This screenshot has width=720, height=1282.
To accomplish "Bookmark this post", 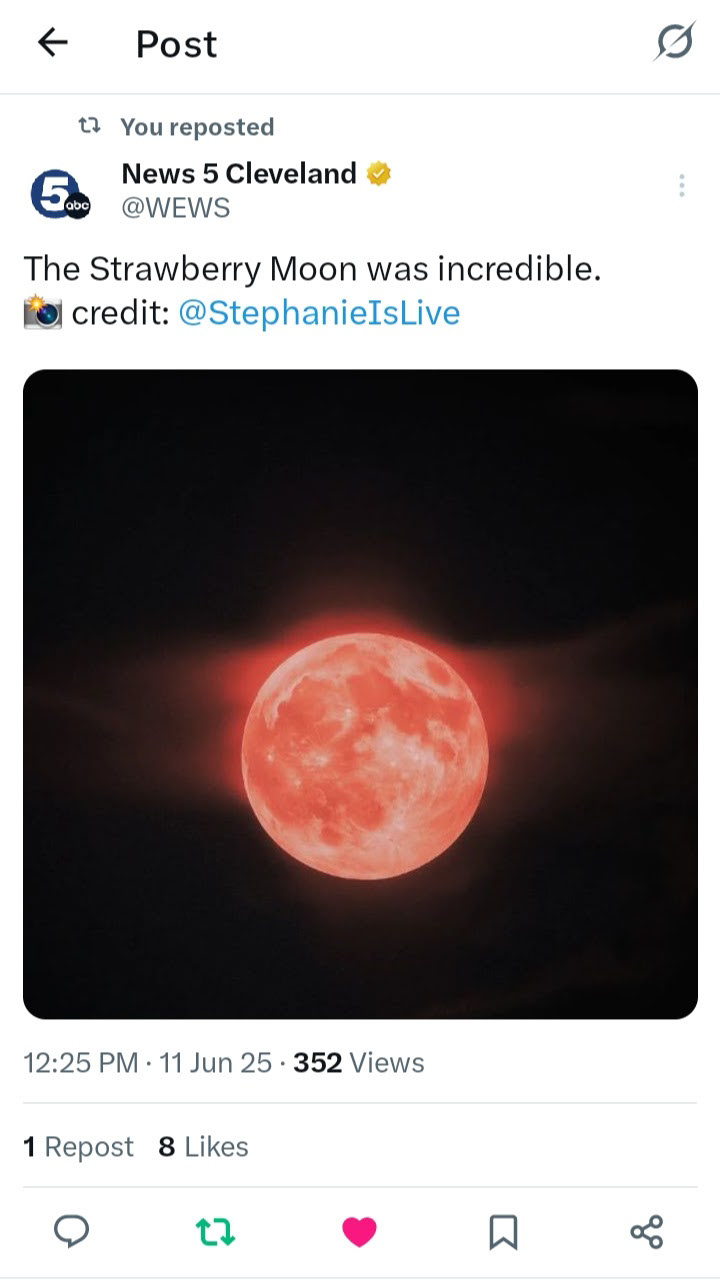I will tap(503, 1231).
